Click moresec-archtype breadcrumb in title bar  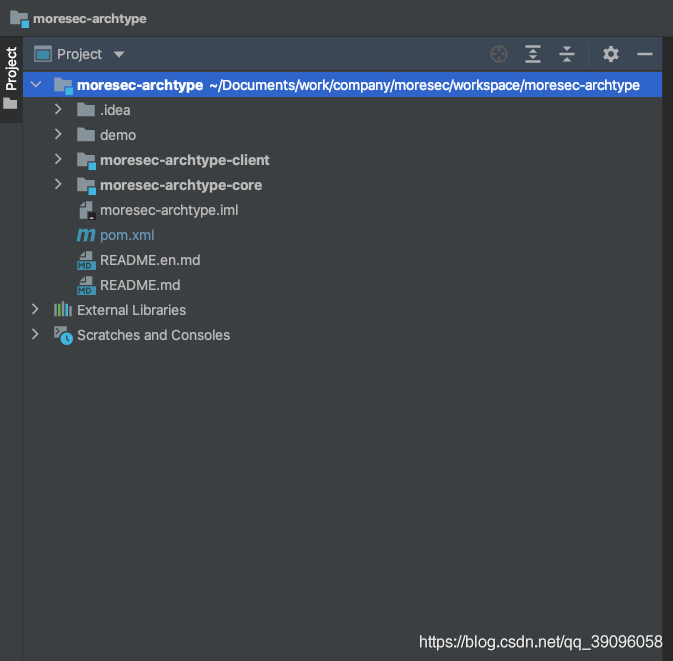(90, 18)
